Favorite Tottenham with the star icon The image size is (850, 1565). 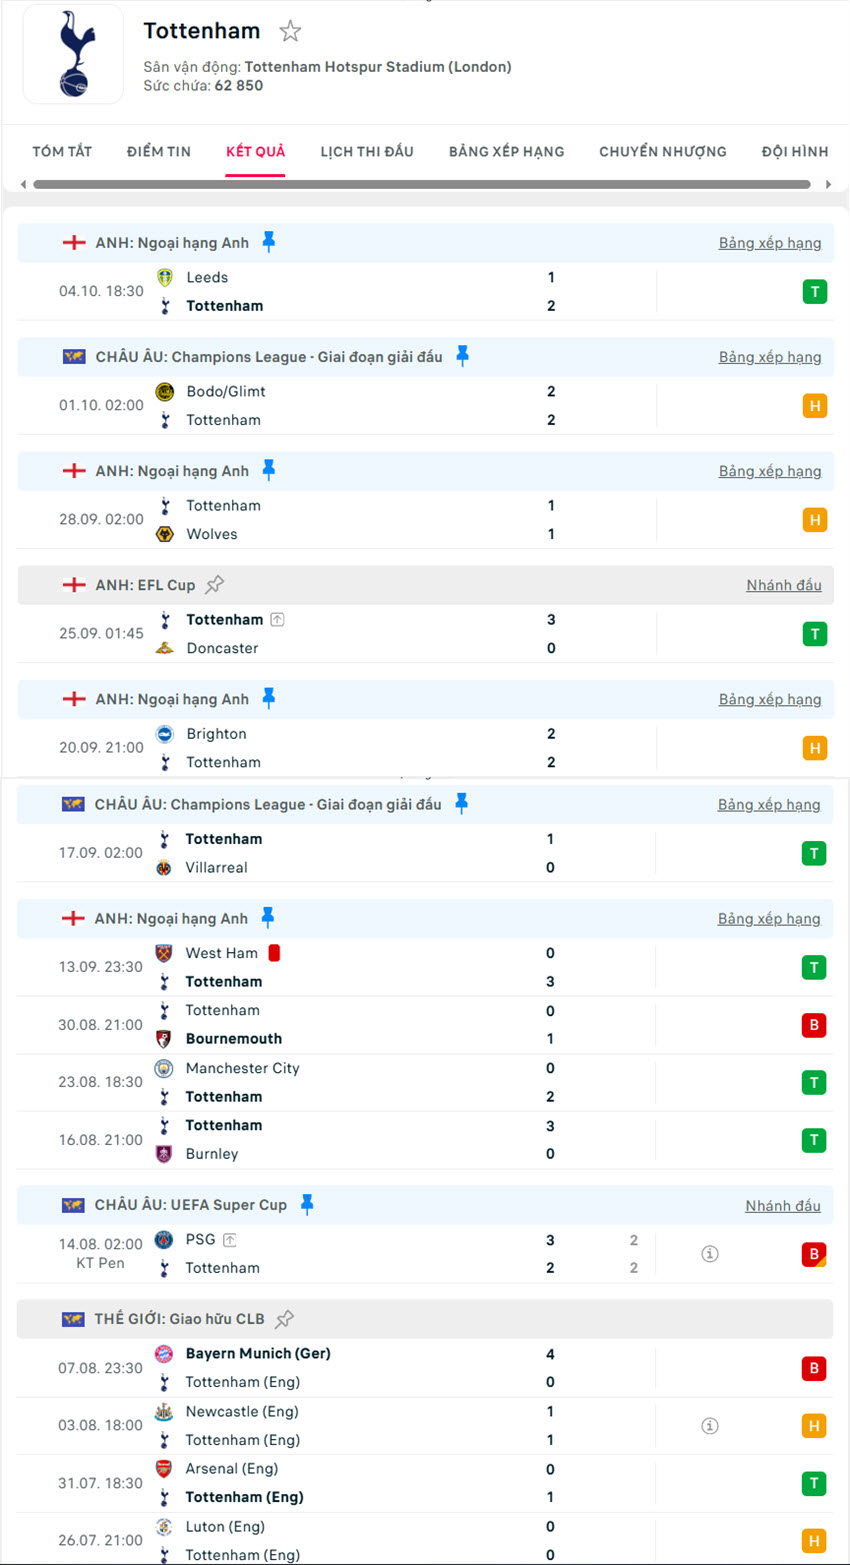[x=290, y=31]
